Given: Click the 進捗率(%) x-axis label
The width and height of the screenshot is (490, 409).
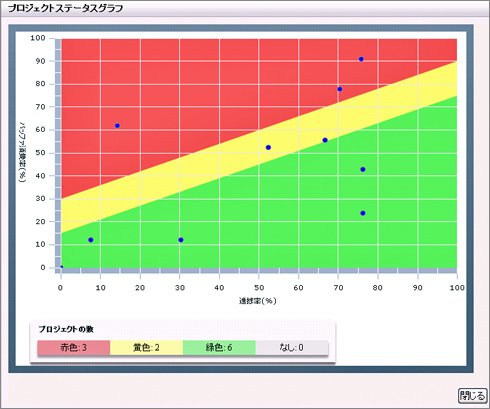Looking at the screenshot, I should click(258, 301).
